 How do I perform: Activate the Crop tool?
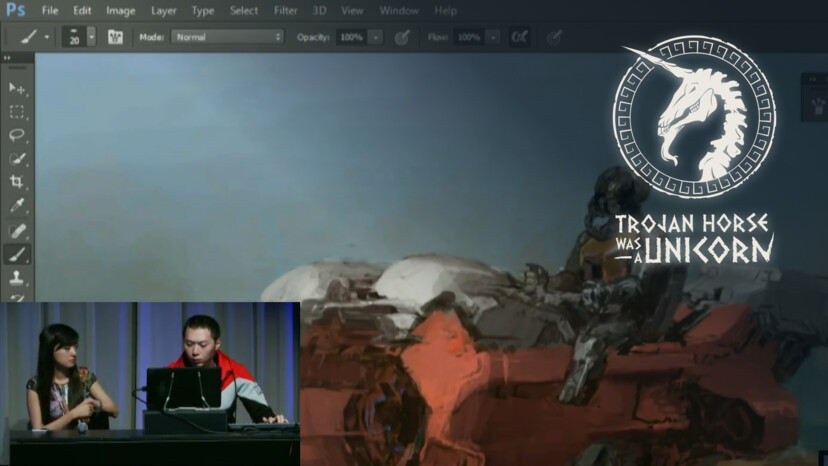(x=17, y=181)
